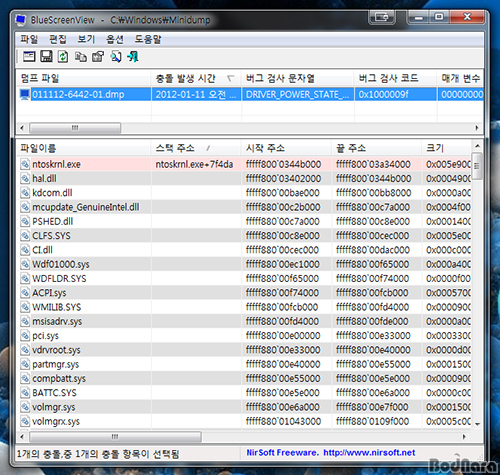
Task: Click the upper pane scroll right arrow
Action: click(x=477, y=128)
